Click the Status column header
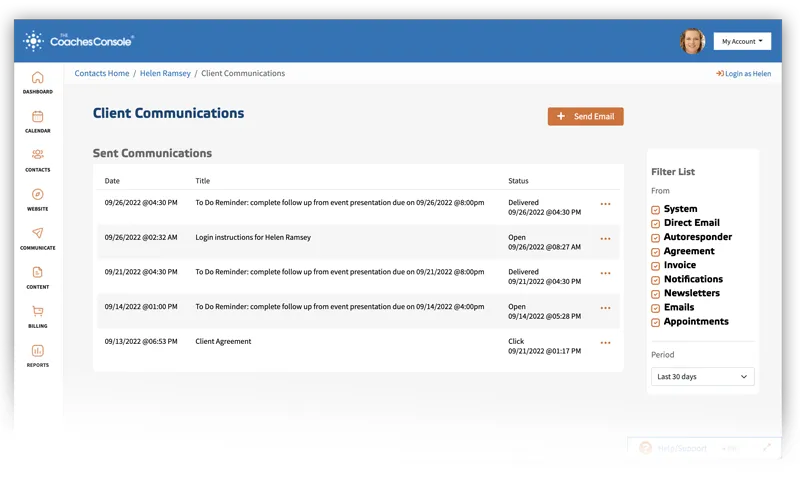The height and width of the screenshot is (478, 800). tap(518, 181)
